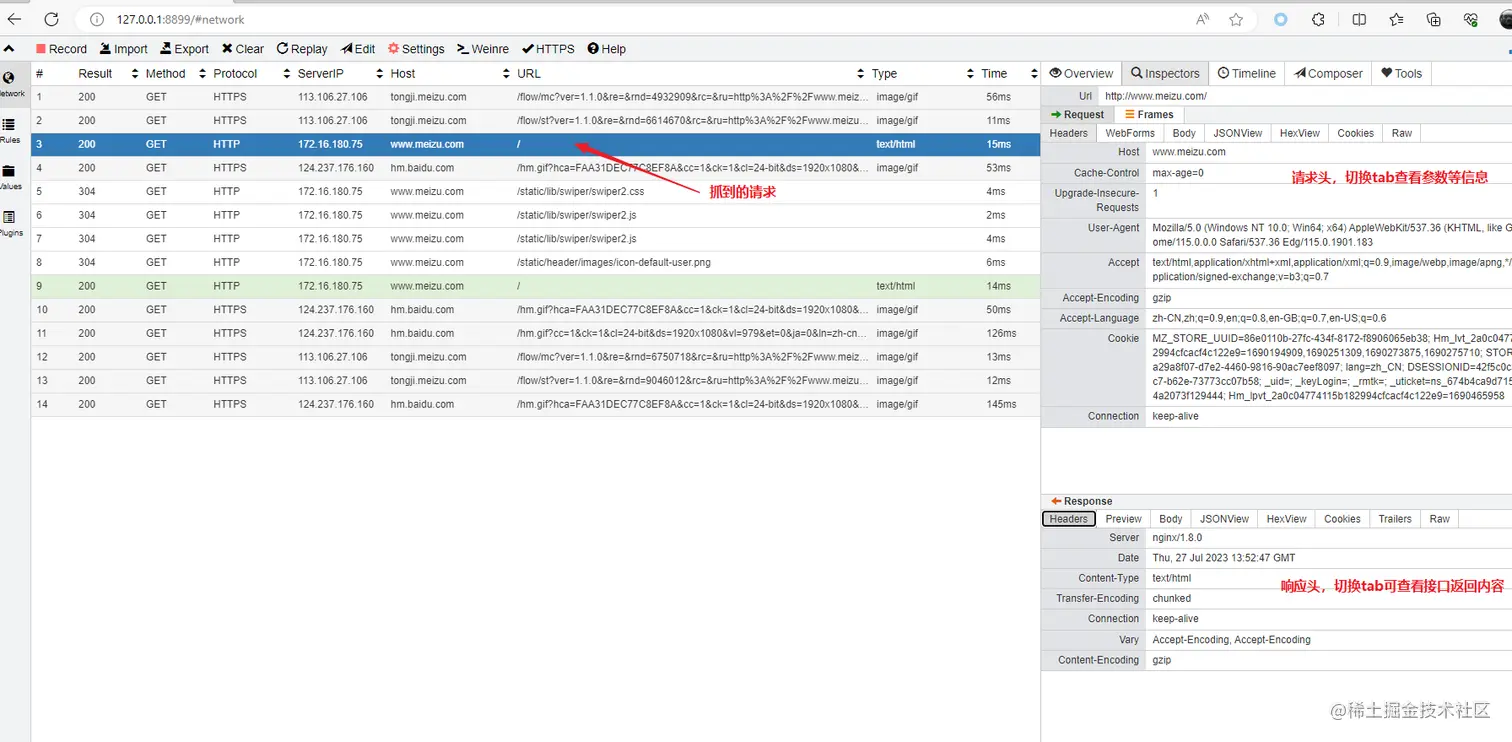Click the Edit toolbar button
The width and height of the screenshot is (1512, 742).
(358, 49)
